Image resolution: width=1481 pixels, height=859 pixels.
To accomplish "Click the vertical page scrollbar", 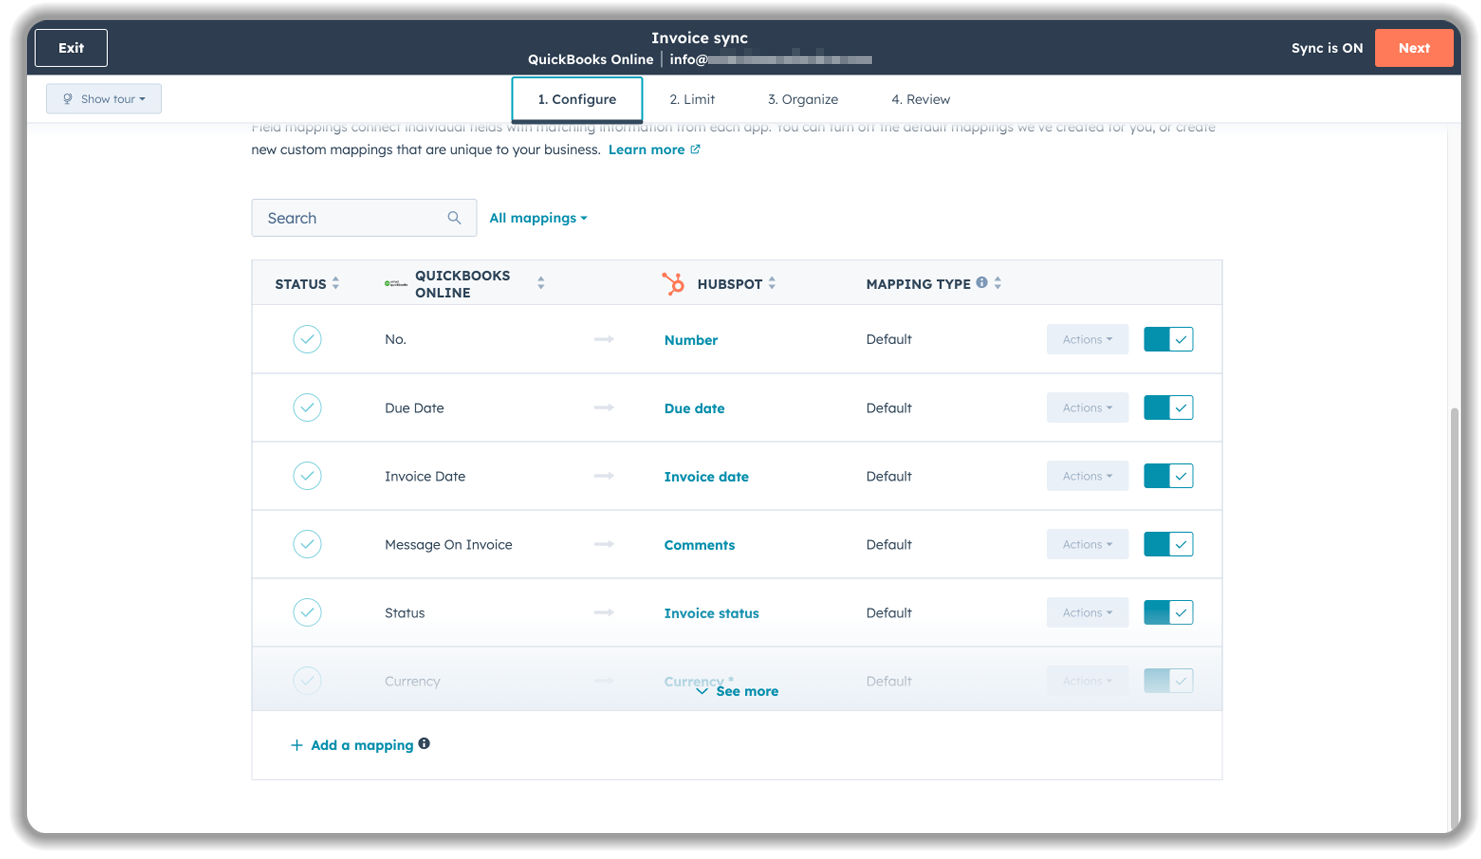I will click(x=1453, y=600).
